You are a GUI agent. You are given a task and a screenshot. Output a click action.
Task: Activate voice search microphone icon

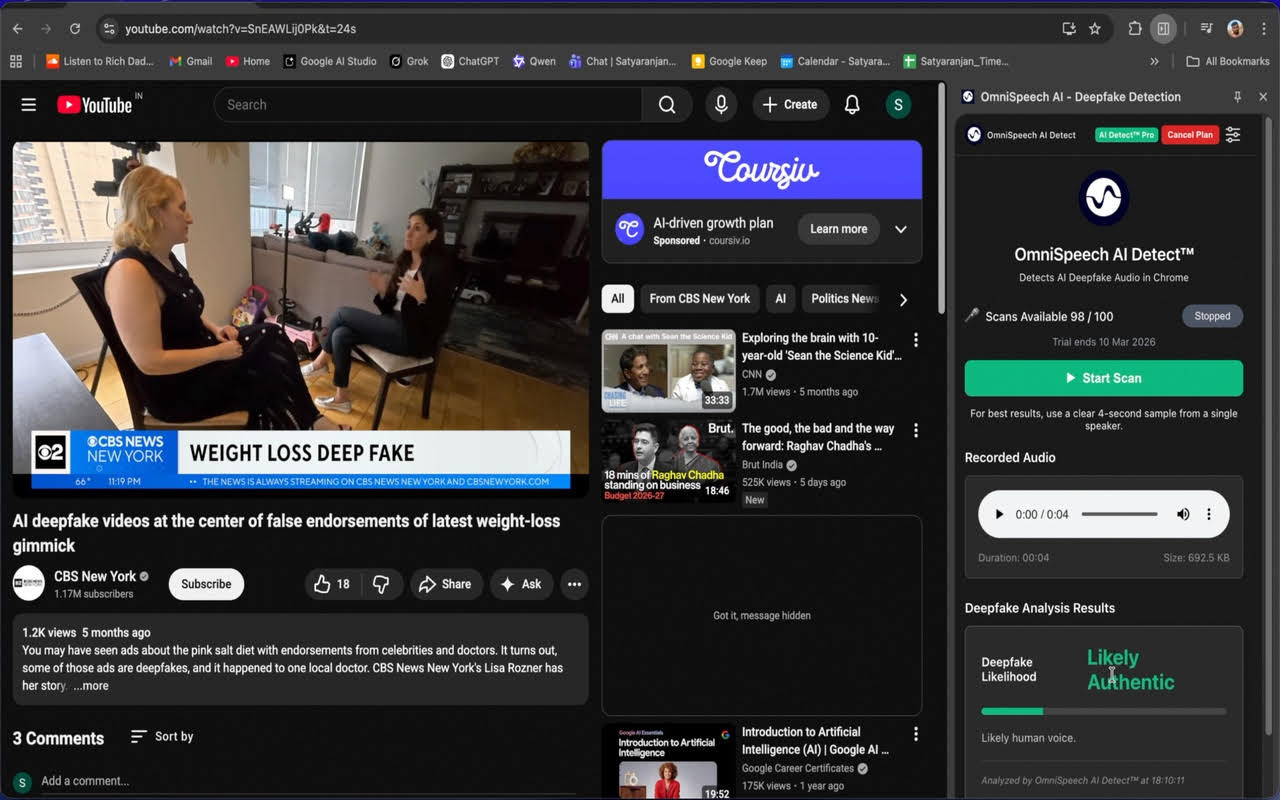click(x=720, y=105)
